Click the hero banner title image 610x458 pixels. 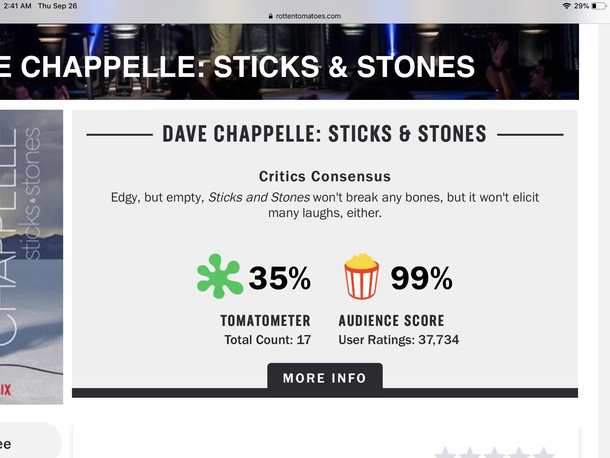[289, 61]
